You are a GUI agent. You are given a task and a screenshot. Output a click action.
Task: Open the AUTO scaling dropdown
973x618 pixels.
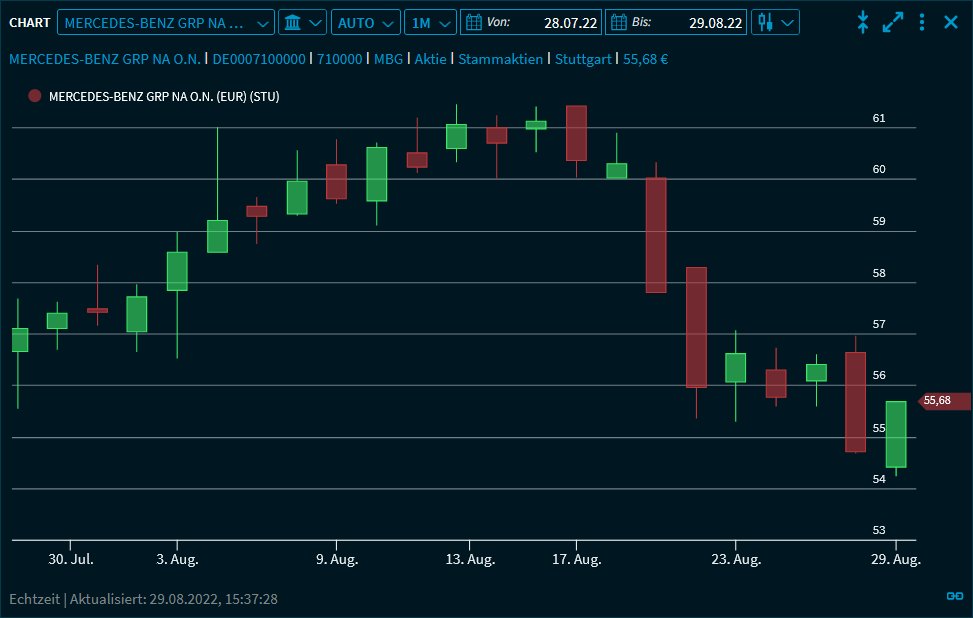point(366,22)
